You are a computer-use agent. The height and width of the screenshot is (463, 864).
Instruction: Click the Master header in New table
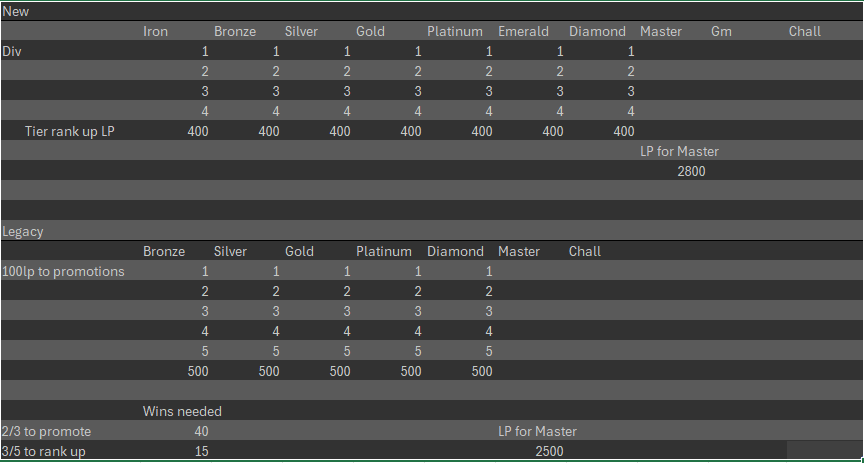pyautogui.click(x=661, y=31)
